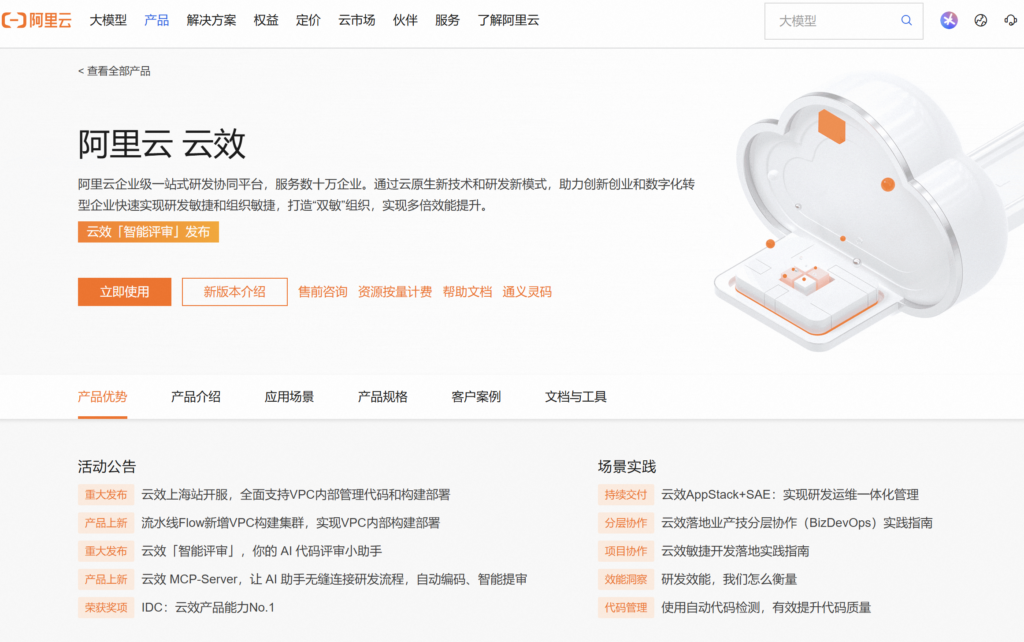Switch to the 产品介绍 tab
The image size is (1024, 642).
click(x=196, y=396)
